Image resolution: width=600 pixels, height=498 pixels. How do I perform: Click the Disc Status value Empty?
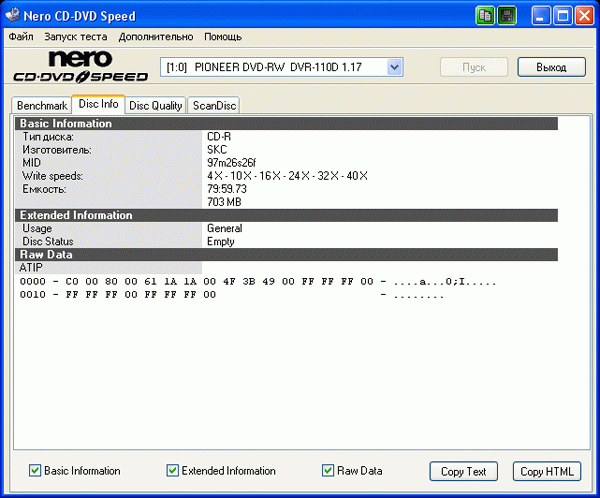pos(221,242)
